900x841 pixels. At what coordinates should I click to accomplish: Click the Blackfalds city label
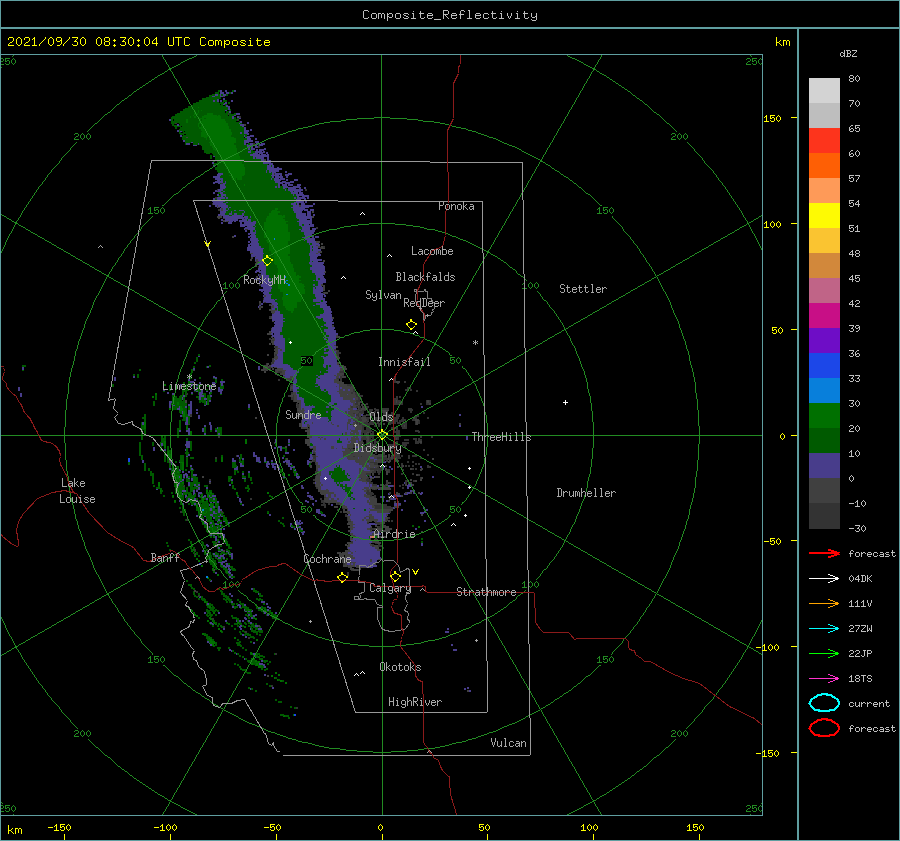[x=425, y=277]
